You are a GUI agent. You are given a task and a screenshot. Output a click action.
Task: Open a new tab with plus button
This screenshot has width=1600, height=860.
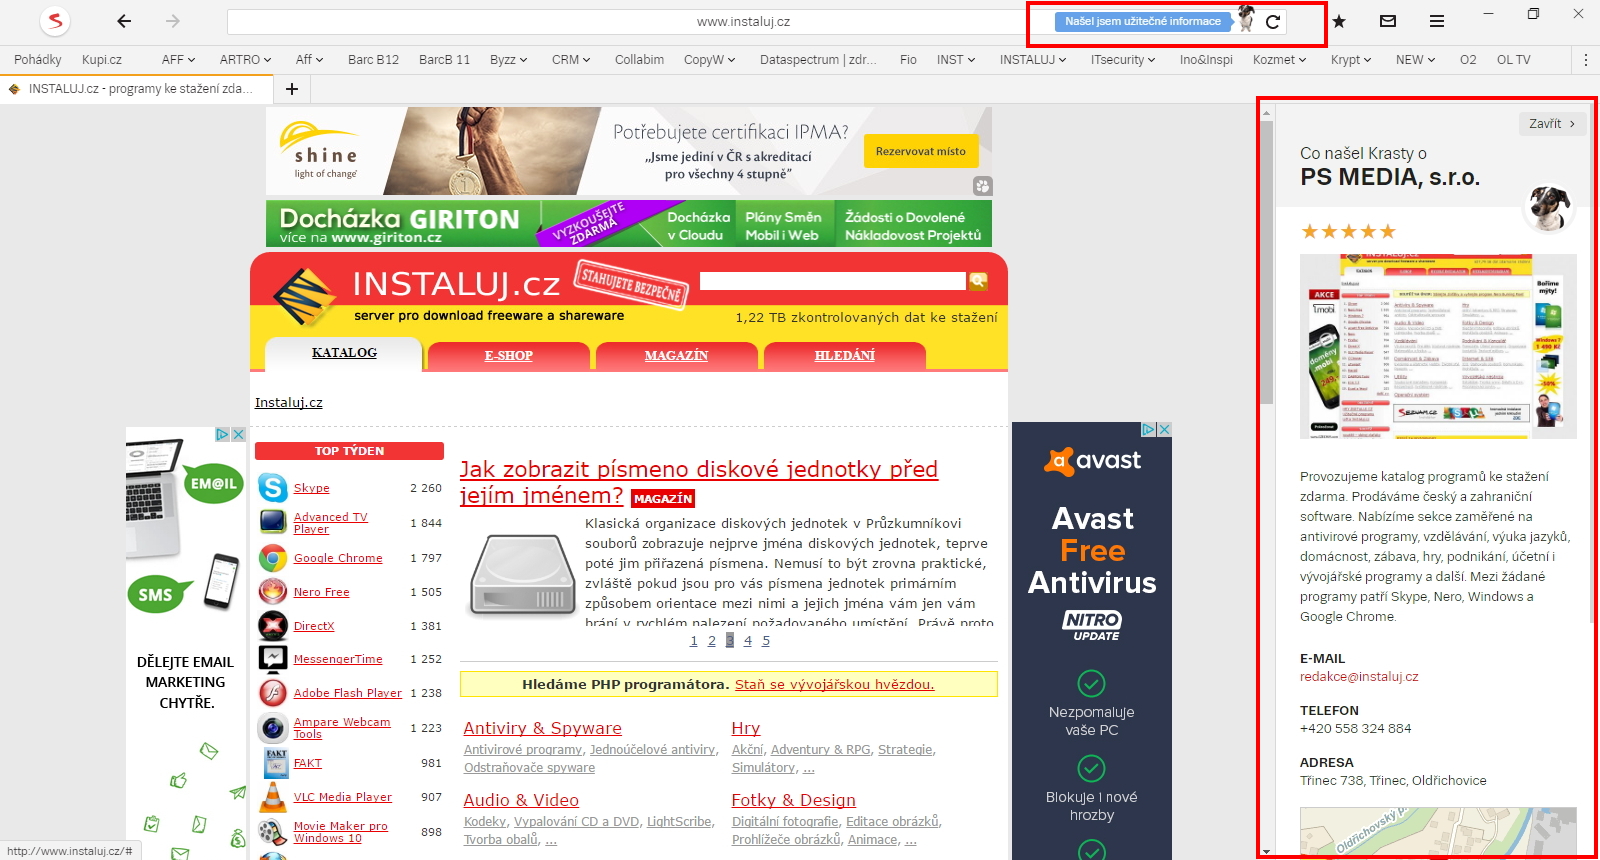click(292, 89)
